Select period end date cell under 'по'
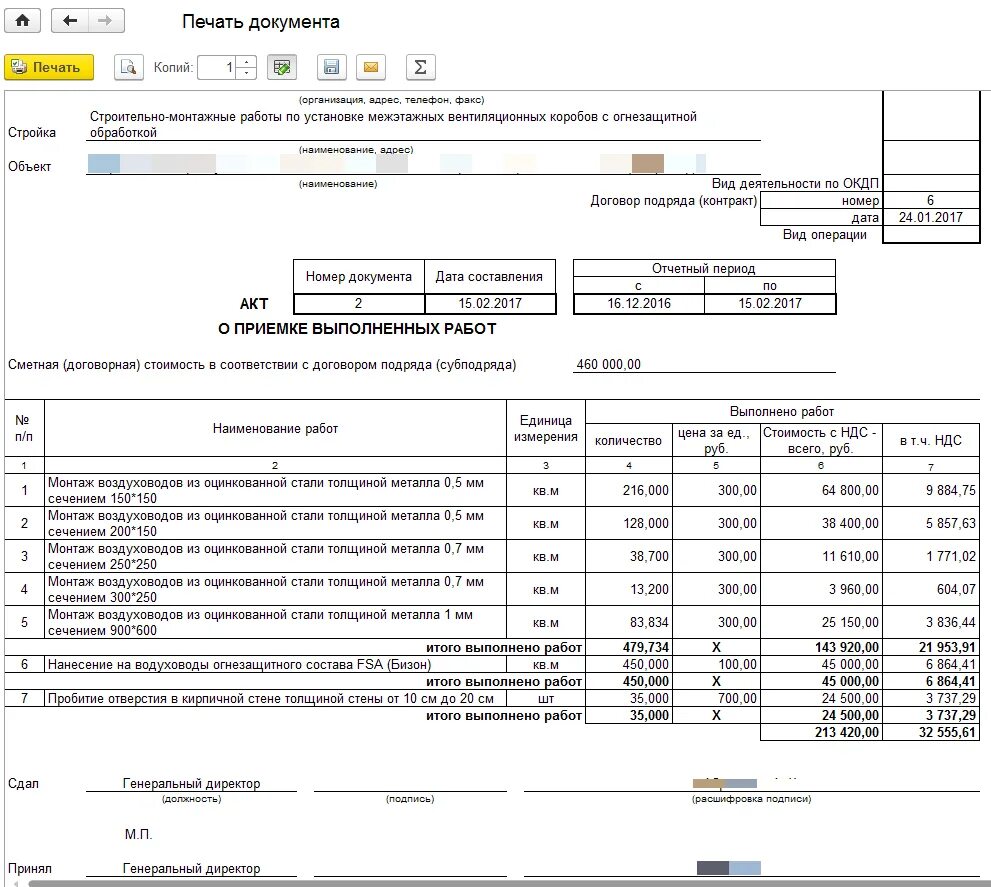Image resolution: width=991 pixels, height=887 pixels. click(770, 303)
